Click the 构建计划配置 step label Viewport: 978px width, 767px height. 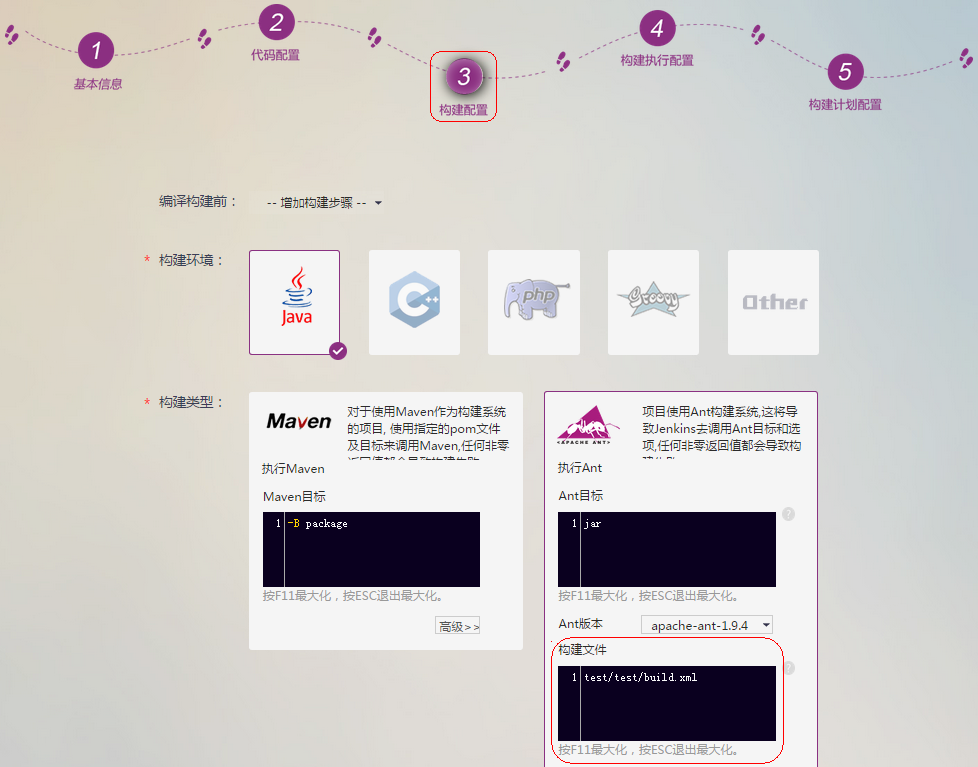tap(845, 105)
